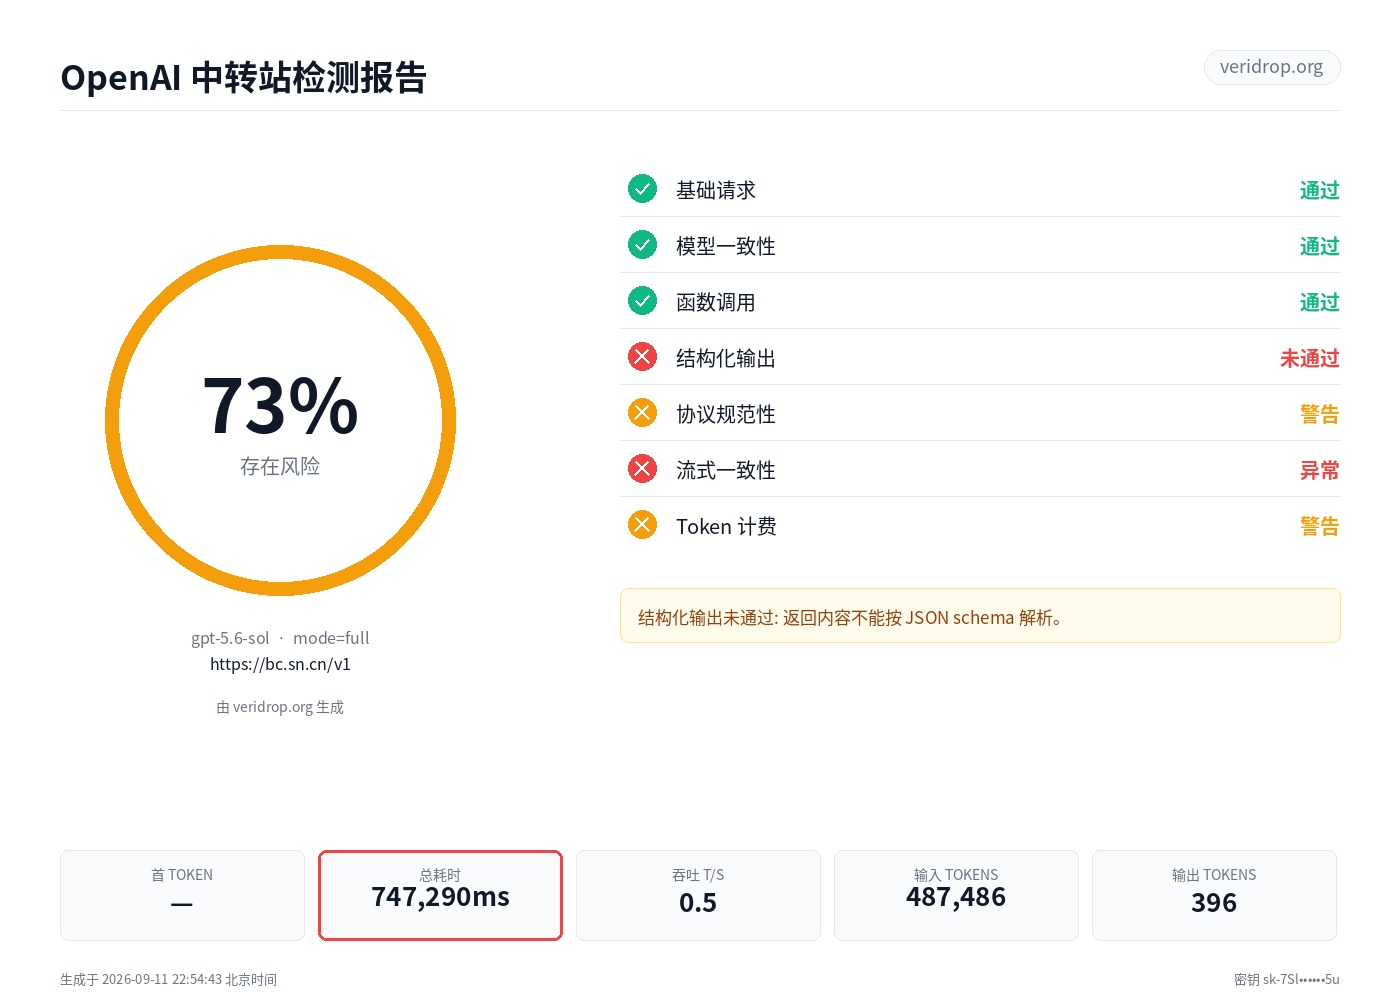The image size is (1400, 1000).
Task: Click the 由 veridrop.org 生成 credit text
Action: pos(280,707)
